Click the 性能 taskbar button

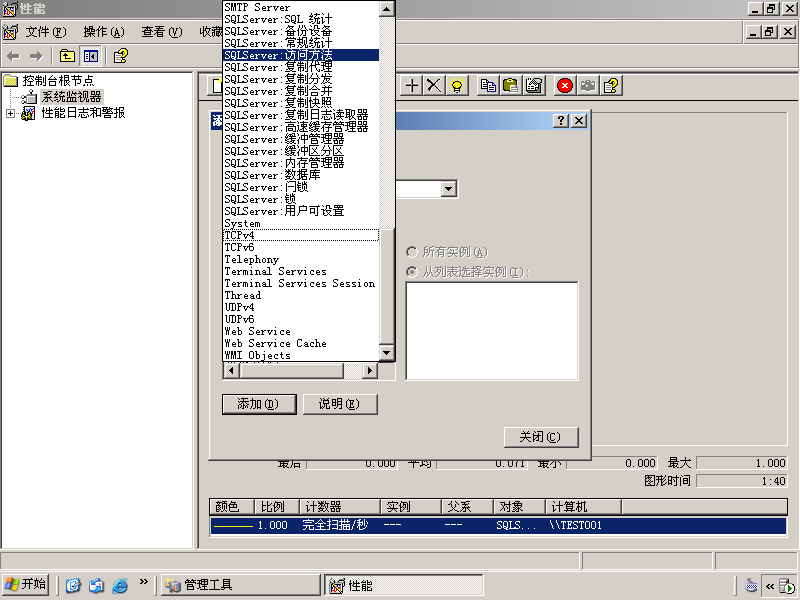pos(404,585)
